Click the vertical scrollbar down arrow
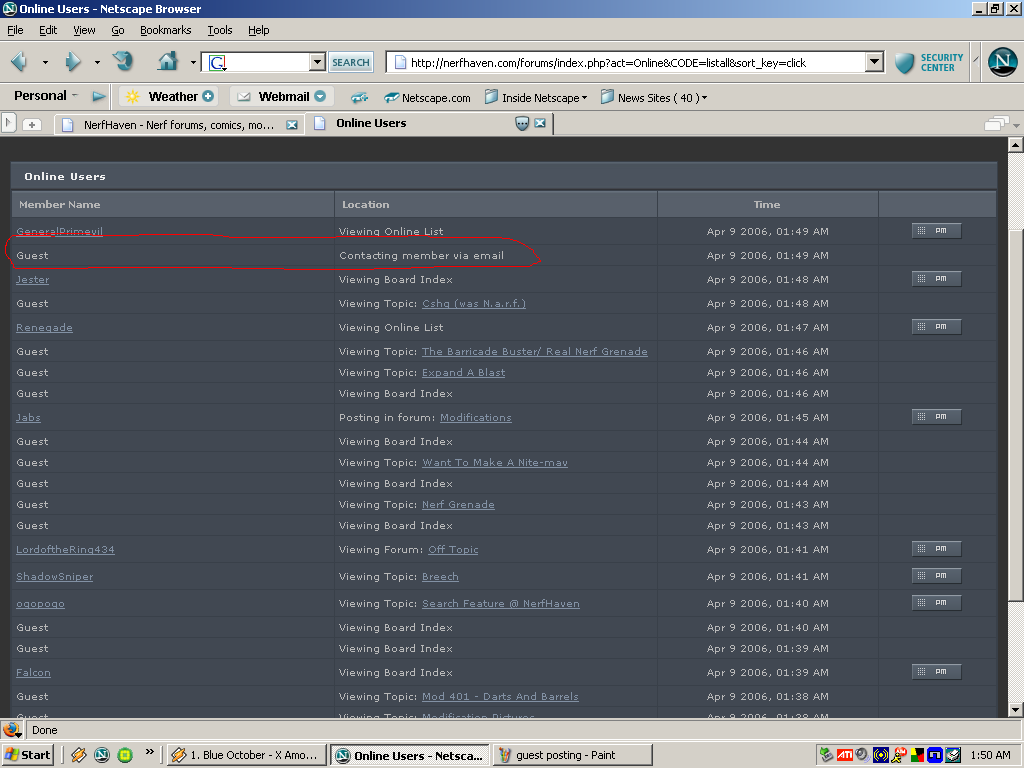1024x768 pixels. coord(1016,710)
